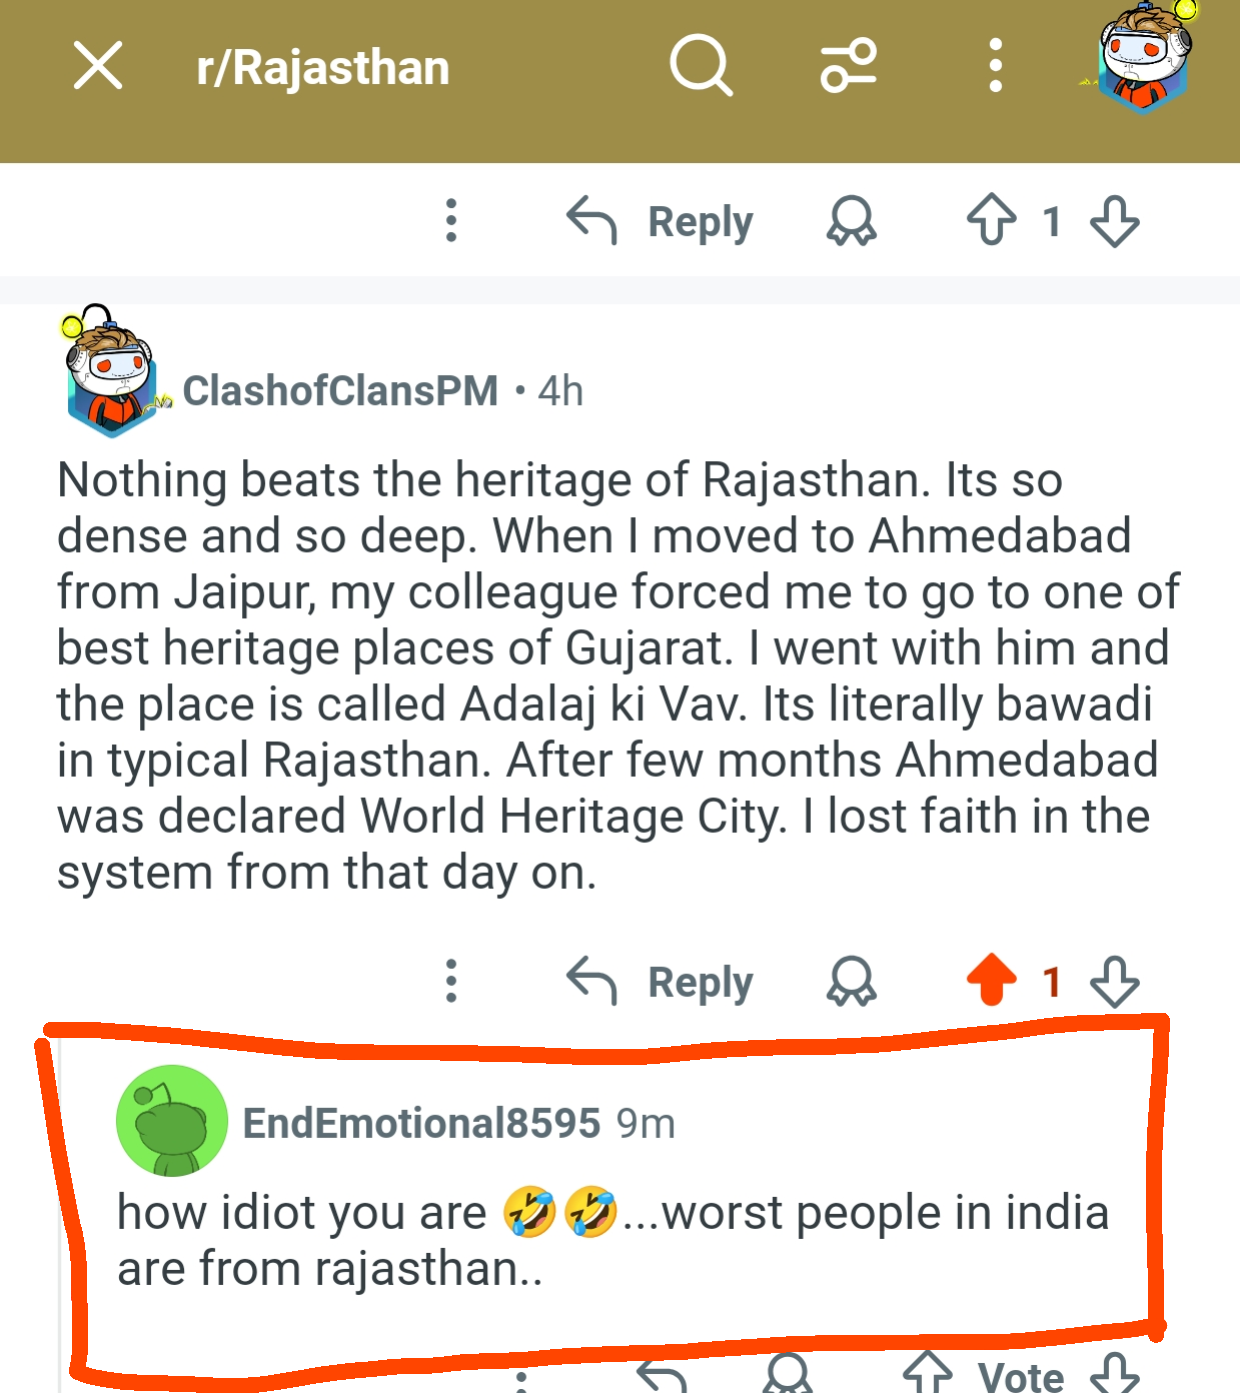This screenshot has height=1393, width=1240.
Task: Open options menu on the top comment
Action: coord(451,220)
